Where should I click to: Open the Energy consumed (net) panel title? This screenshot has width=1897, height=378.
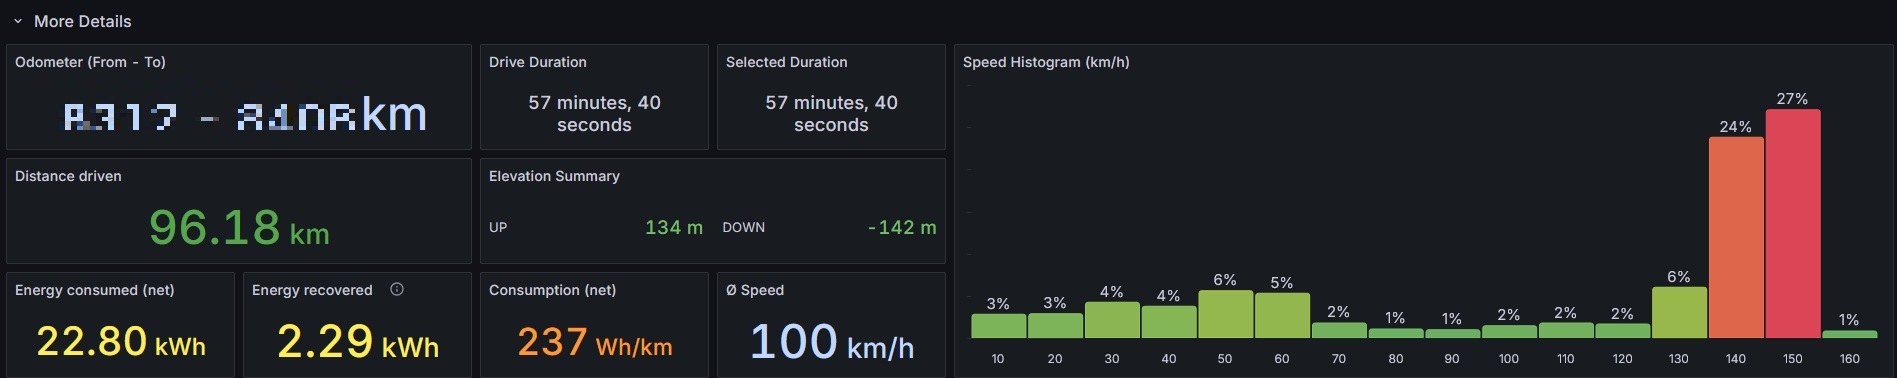click(x=95, y=290)
